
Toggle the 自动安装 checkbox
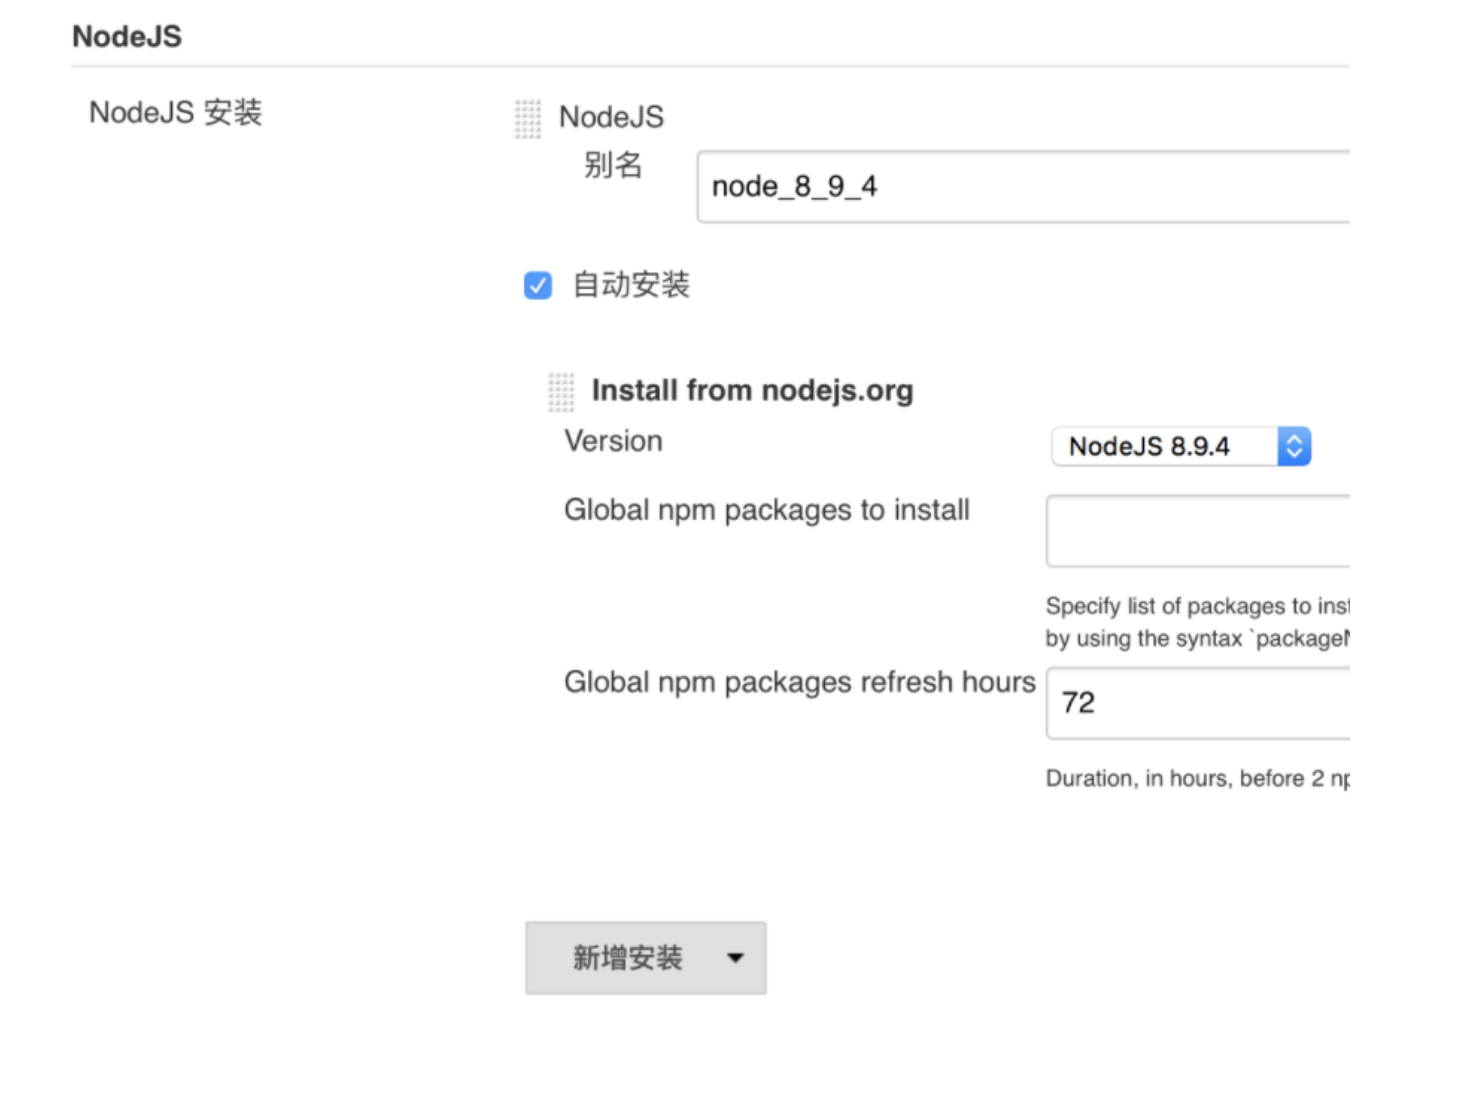(x=538, y=286)
